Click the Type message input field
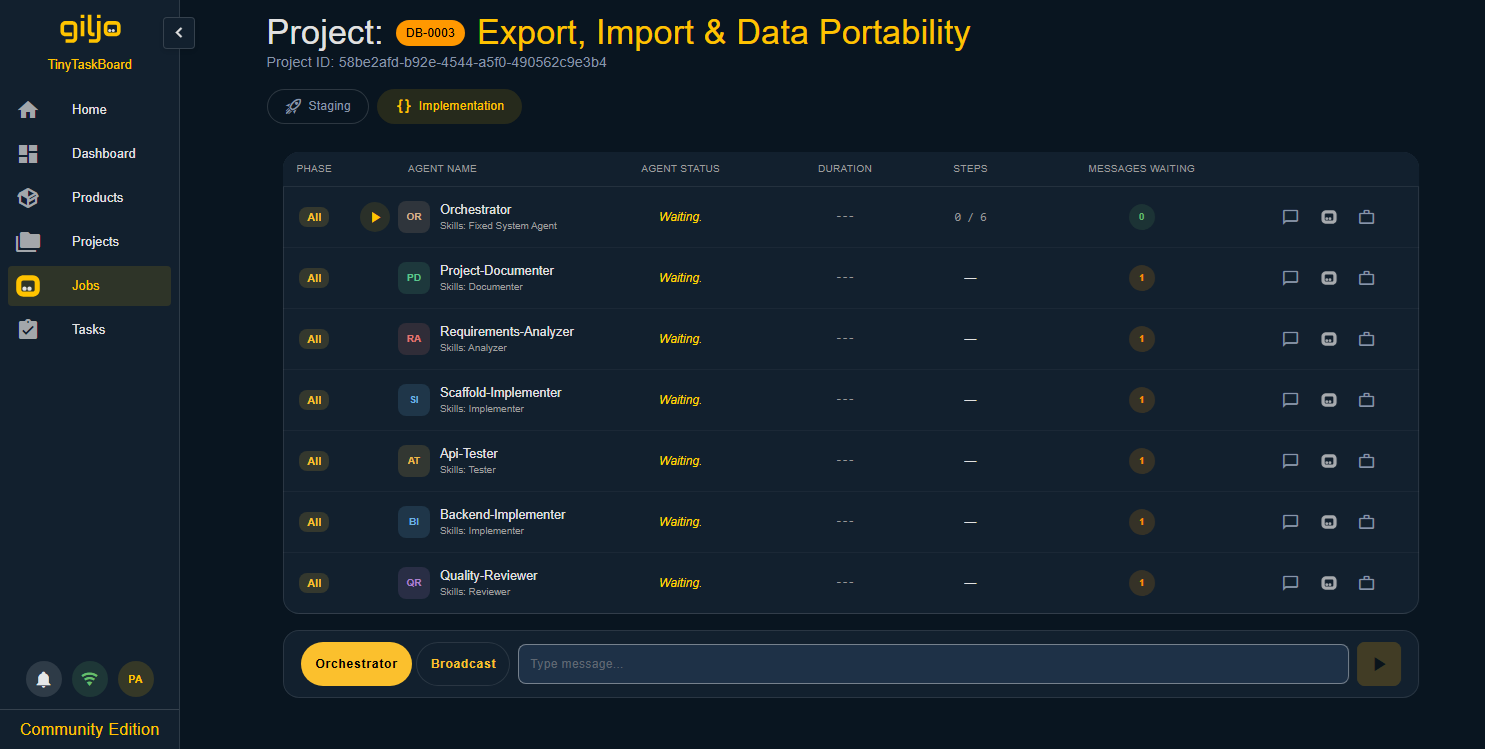 pos(933,664)
